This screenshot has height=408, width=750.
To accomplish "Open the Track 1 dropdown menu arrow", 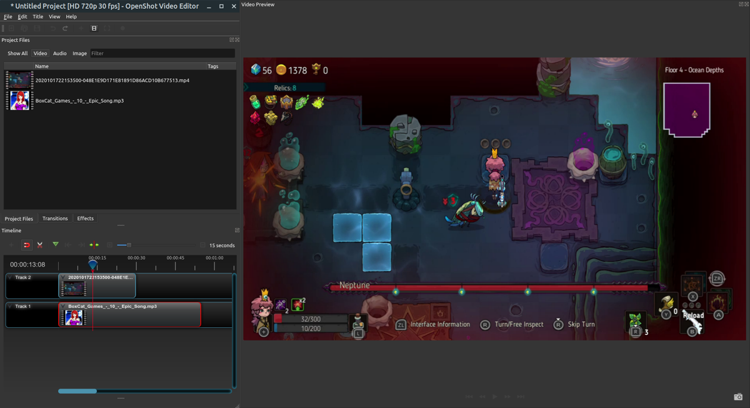I will click(x=10, y=306).
